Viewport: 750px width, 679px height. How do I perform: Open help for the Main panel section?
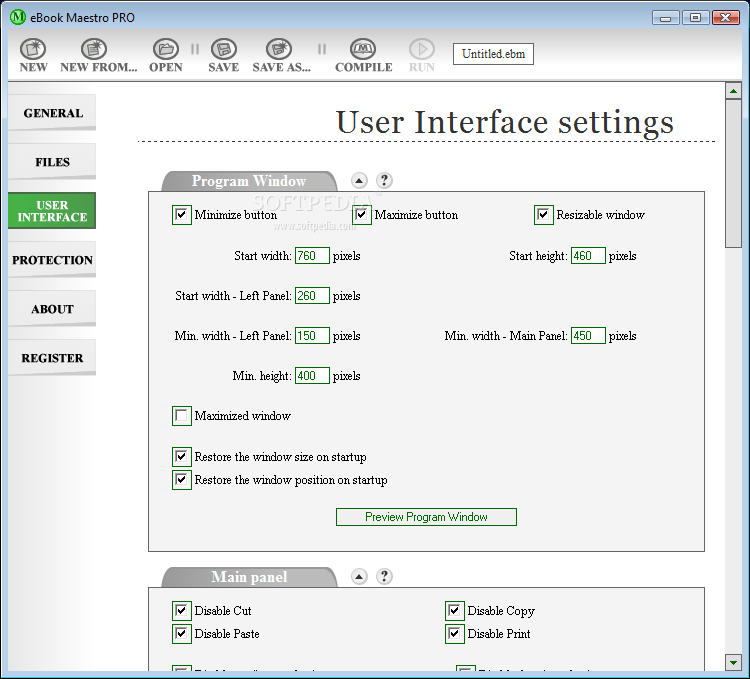tap(384, 576)
